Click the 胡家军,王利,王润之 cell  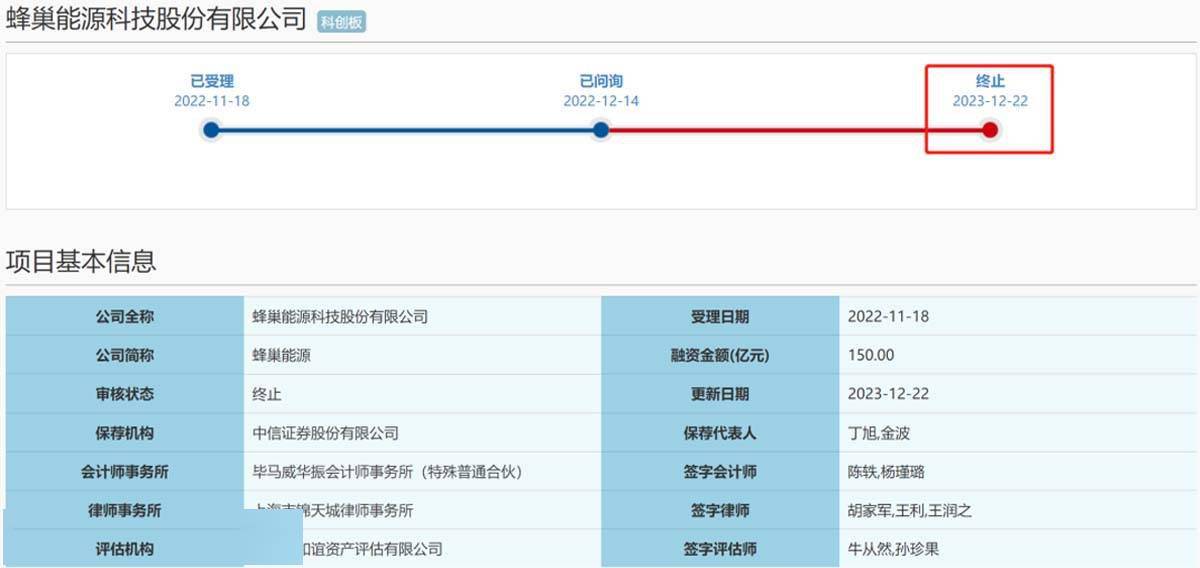pyautogui.click(x=1019, y=510)
